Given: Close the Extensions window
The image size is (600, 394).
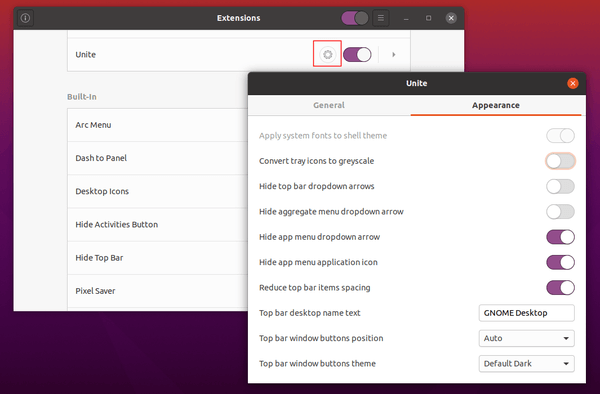Looking at the screenshot, I should [451, 18].
